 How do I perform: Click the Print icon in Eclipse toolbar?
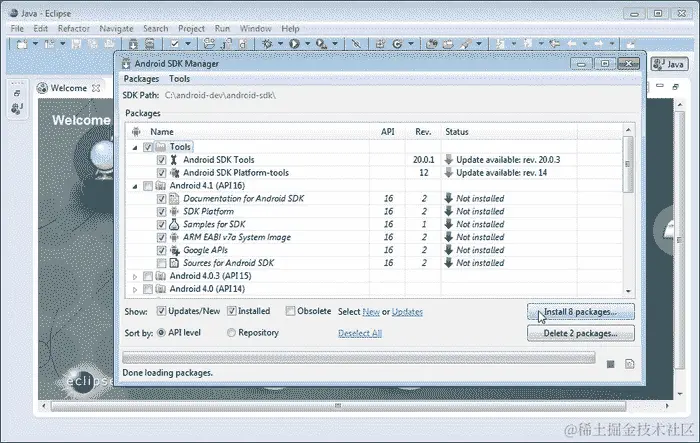109,44
